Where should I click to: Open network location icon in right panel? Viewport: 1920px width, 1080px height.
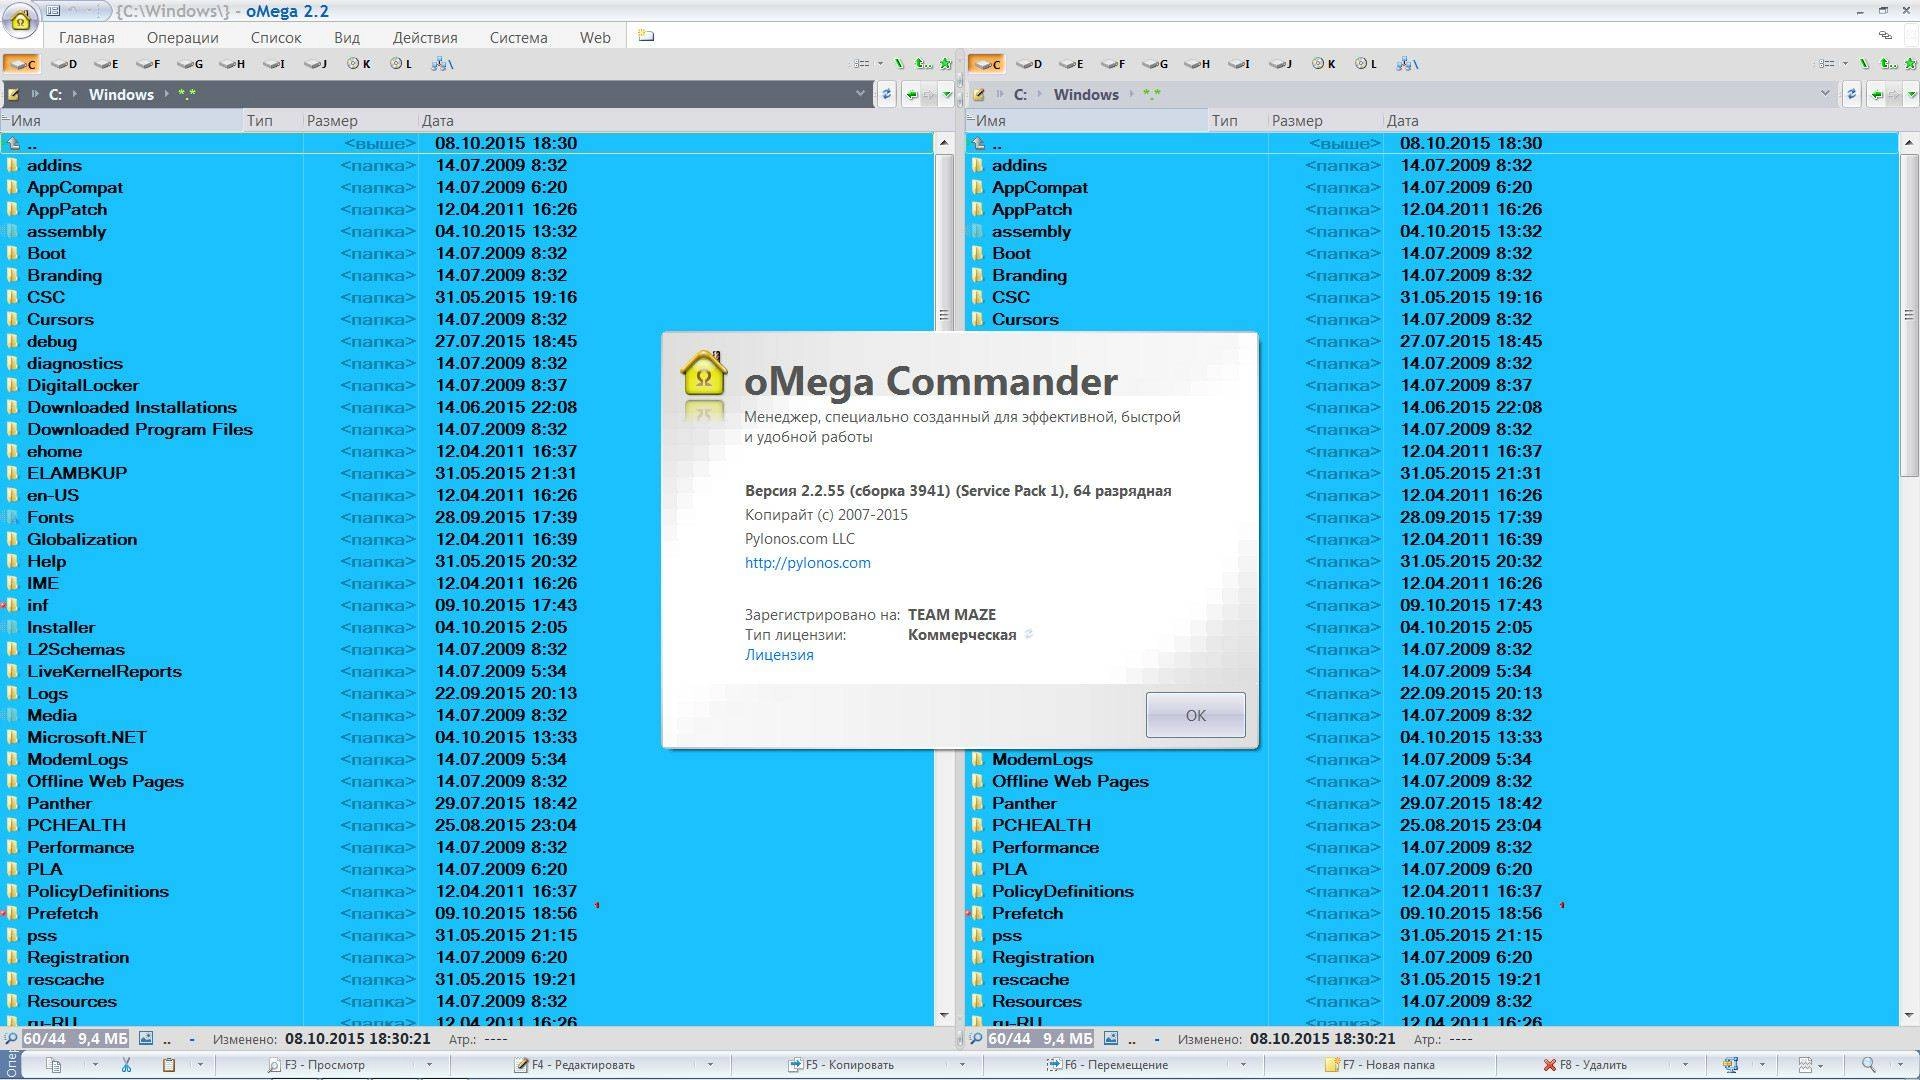click(1407, 64)
